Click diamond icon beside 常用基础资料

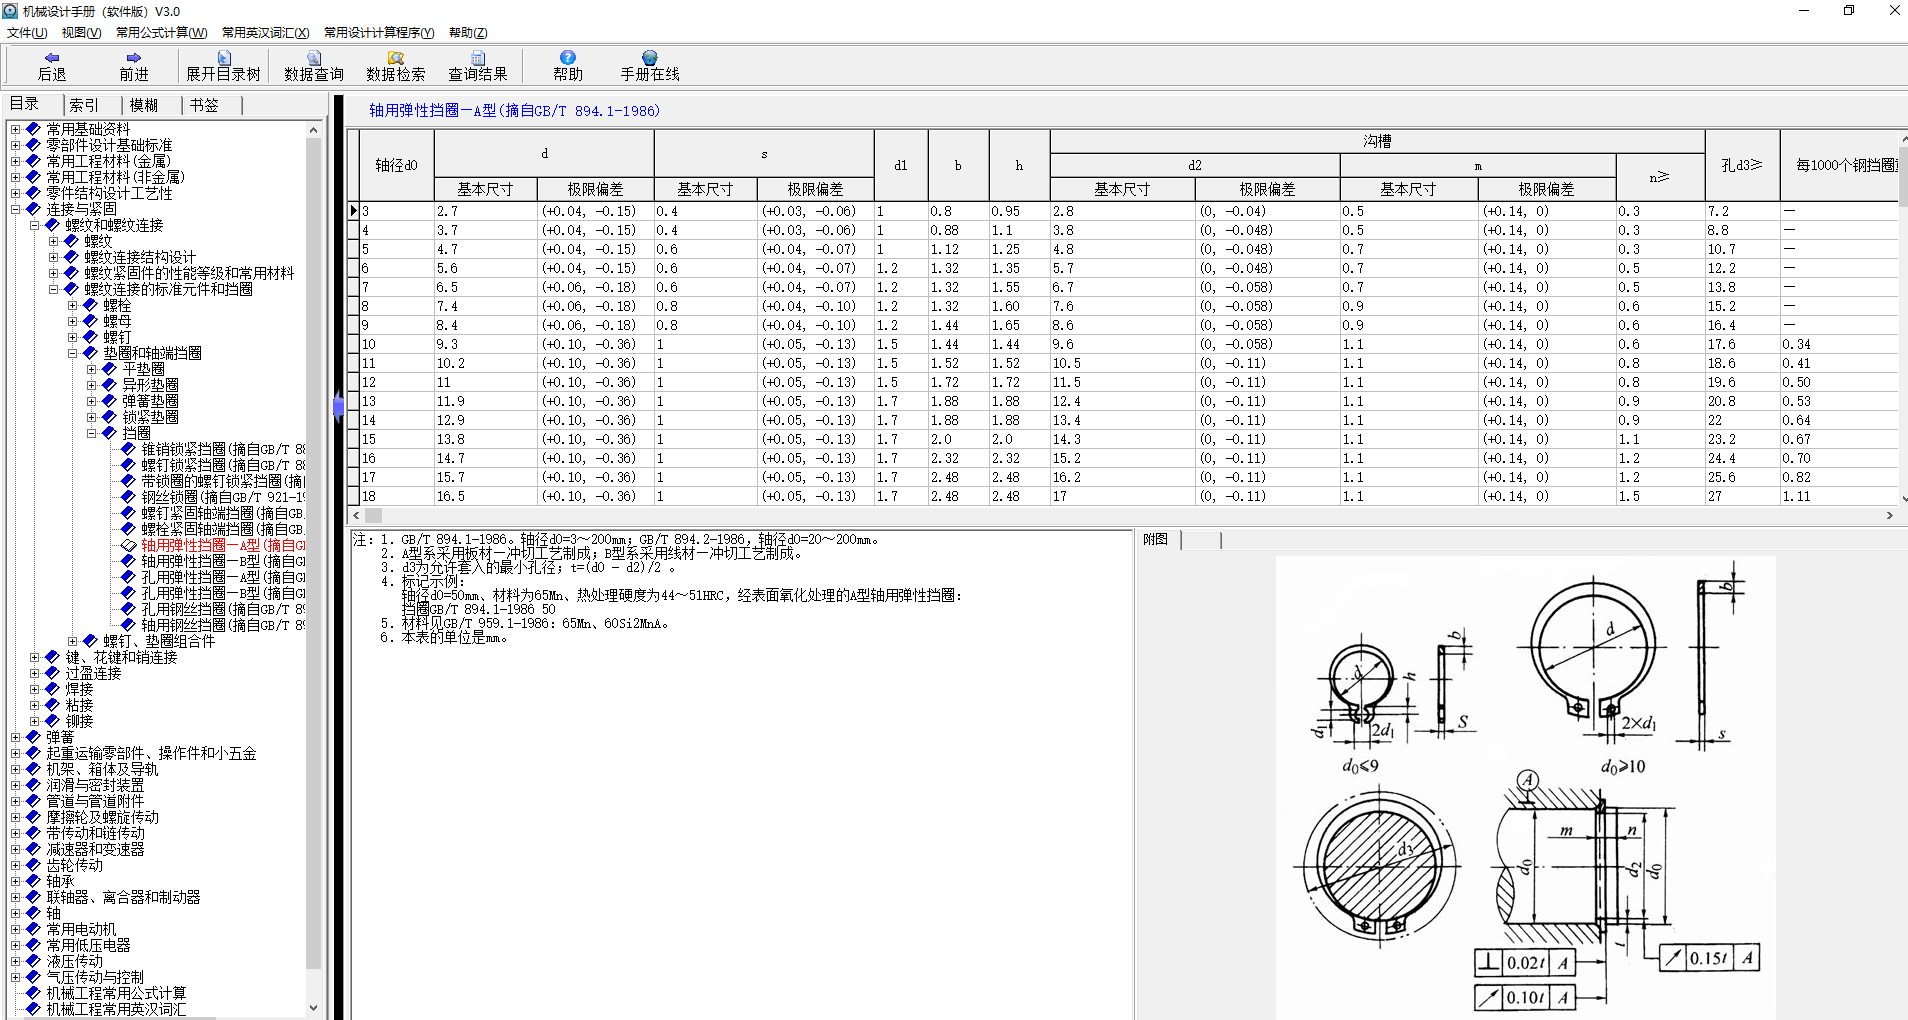(x=33, y=129)
